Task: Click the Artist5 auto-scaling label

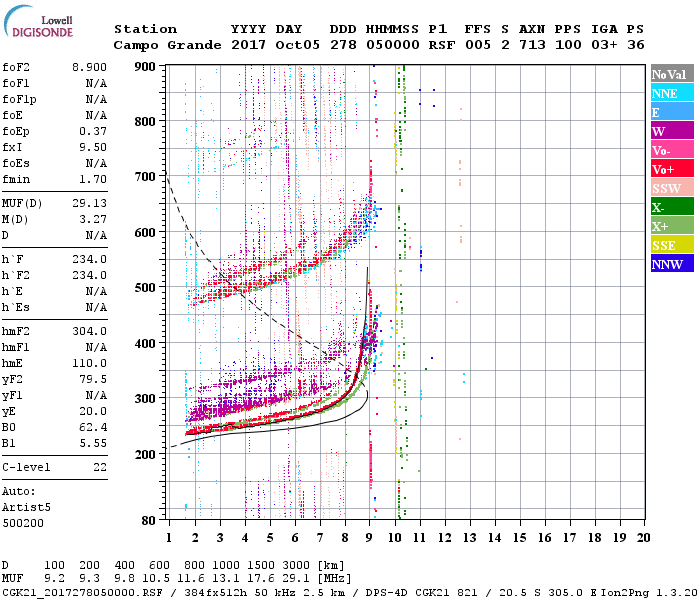Action: [26, 508]
